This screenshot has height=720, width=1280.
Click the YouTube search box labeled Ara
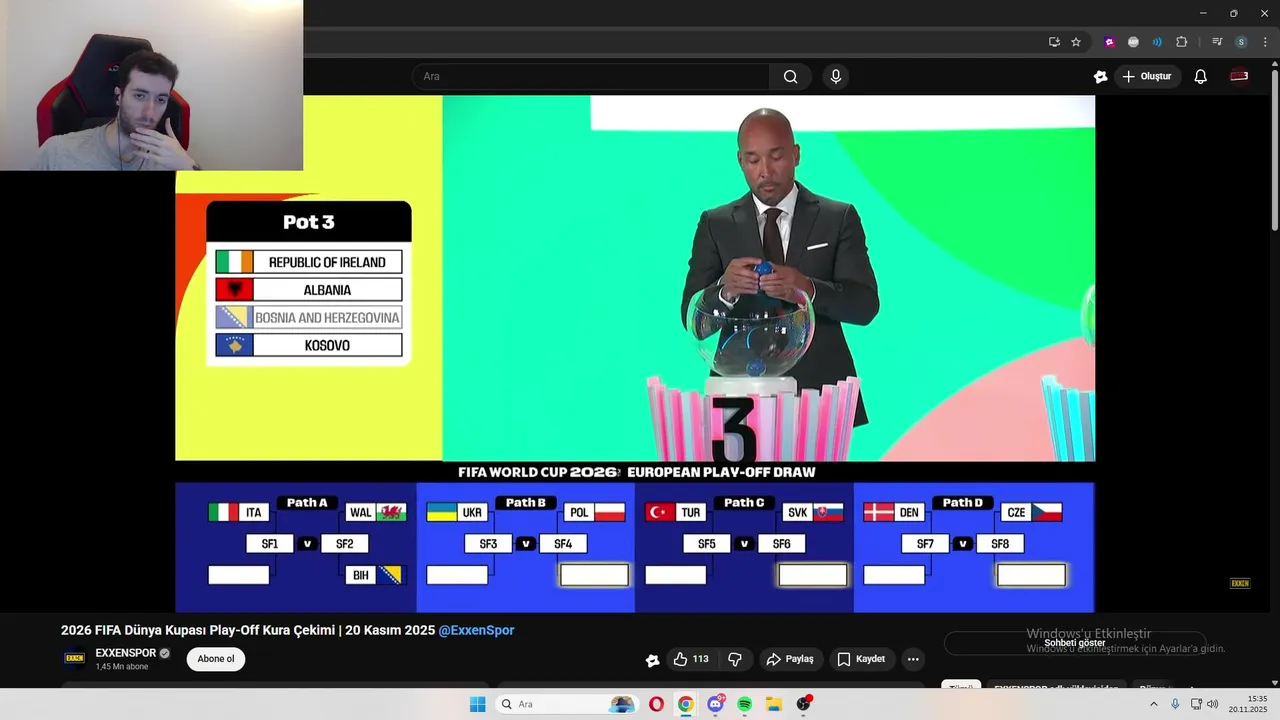[590, 76]
